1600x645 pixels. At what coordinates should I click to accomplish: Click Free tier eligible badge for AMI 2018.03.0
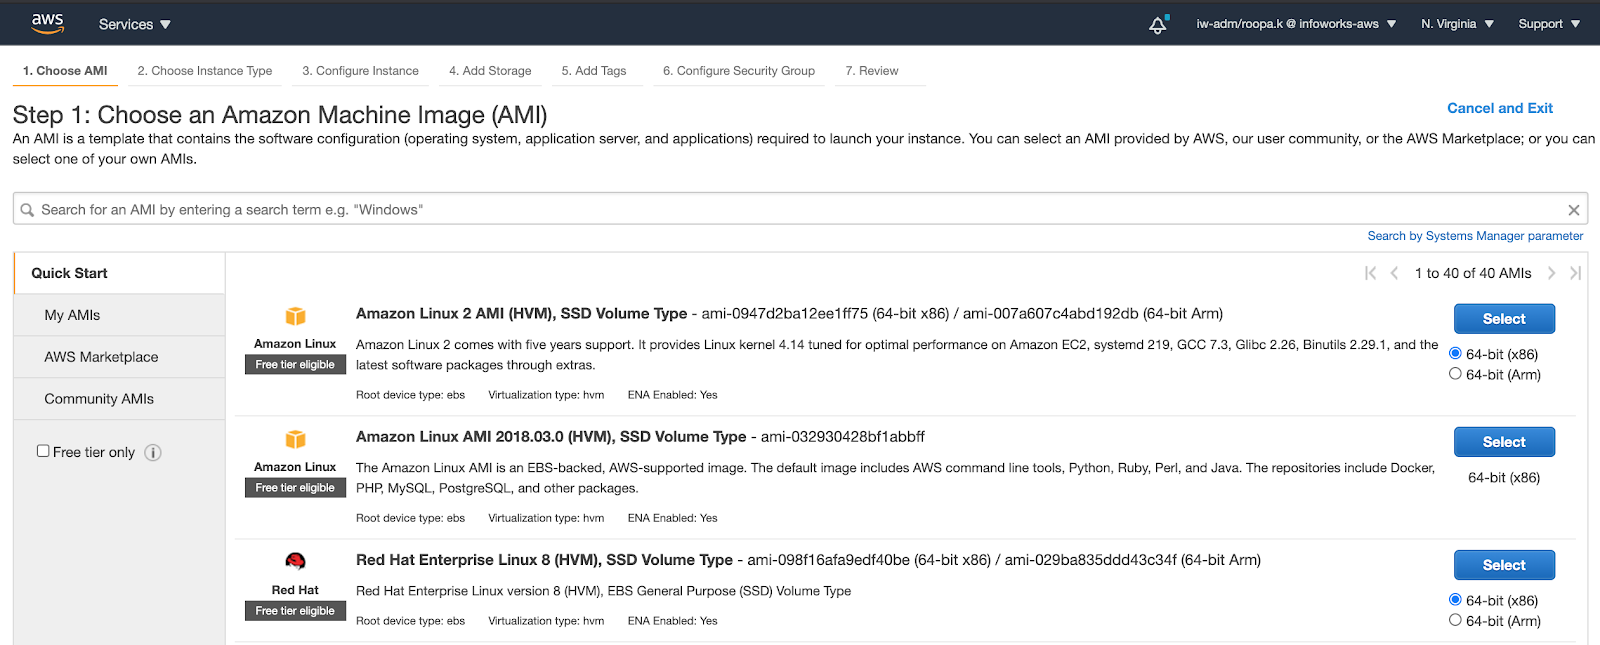(295, 488)
